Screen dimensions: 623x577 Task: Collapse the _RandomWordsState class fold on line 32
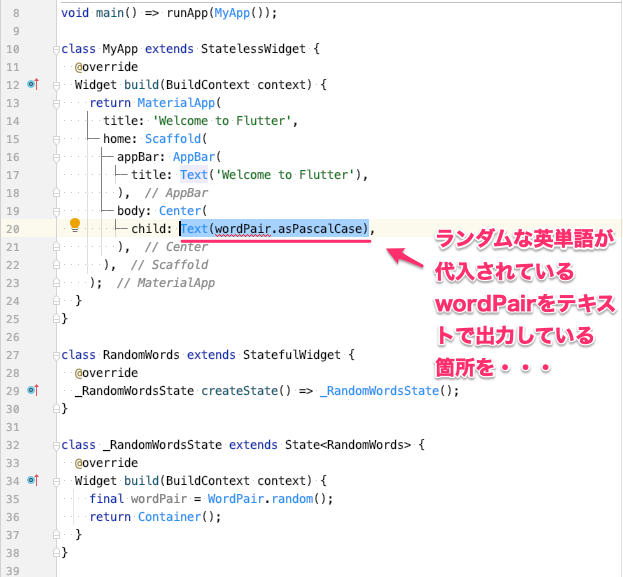coord(56,445)
